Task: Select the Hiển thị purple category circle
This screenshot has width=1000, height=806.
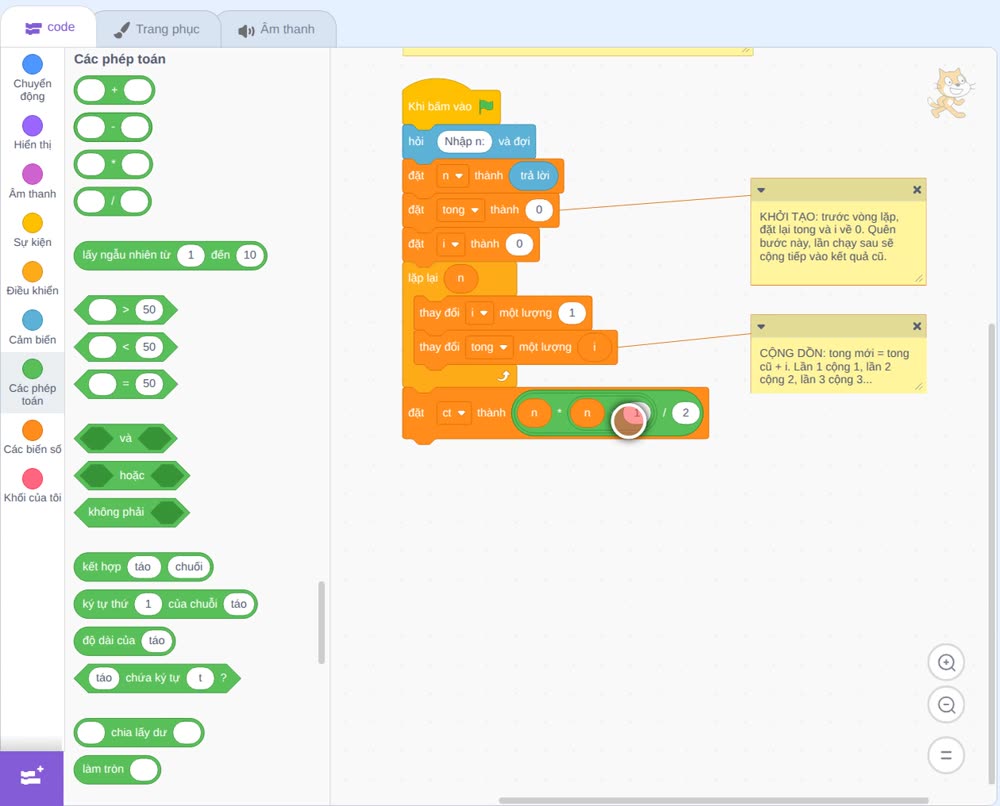Action: tap(33, 126)
